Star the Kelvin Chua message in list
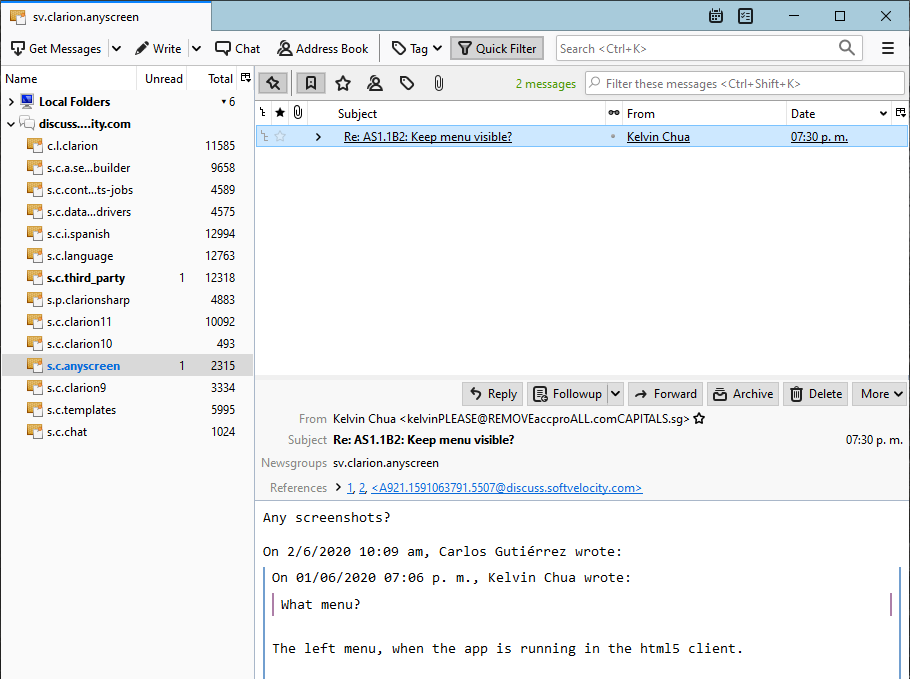The image size is (910, 679). click(x=280, y=137)
